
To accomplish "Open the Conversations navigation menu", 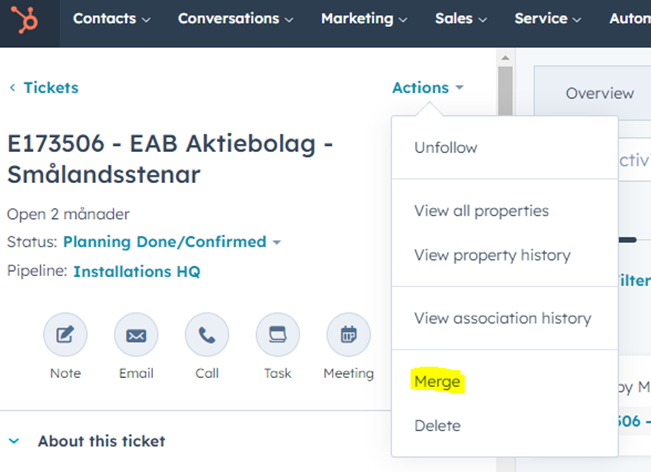I will [235, 19].
